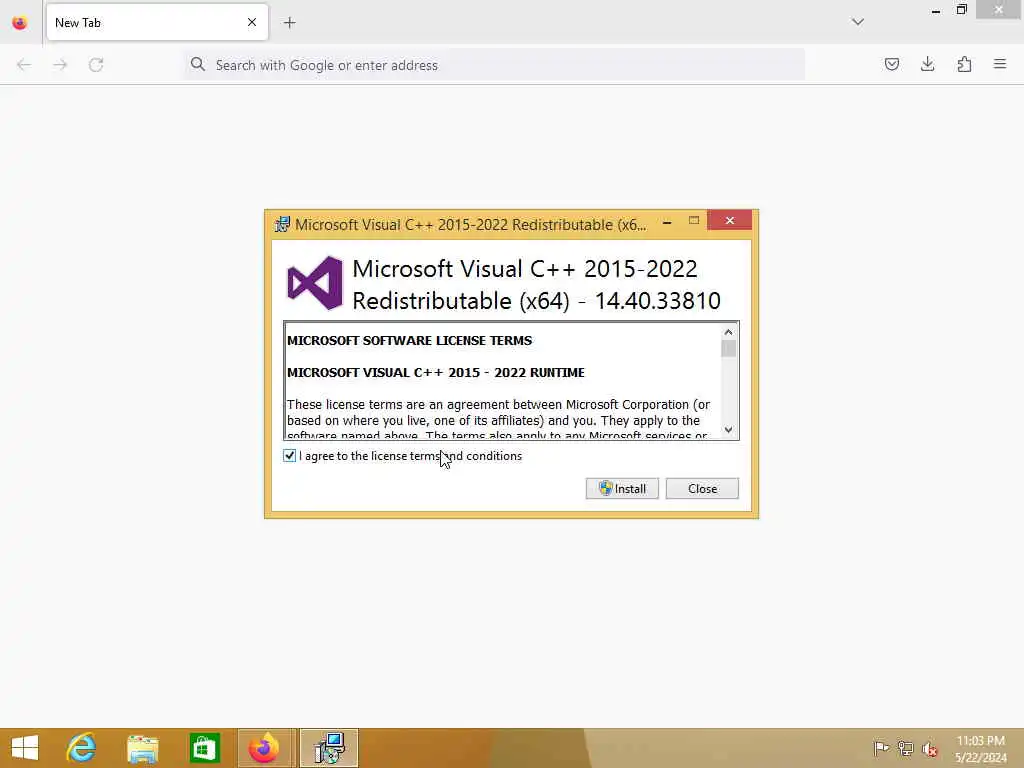Expand the list all tabs dropdown
The width and height of the screenshot is (1024, 768).
coord(857,22)
